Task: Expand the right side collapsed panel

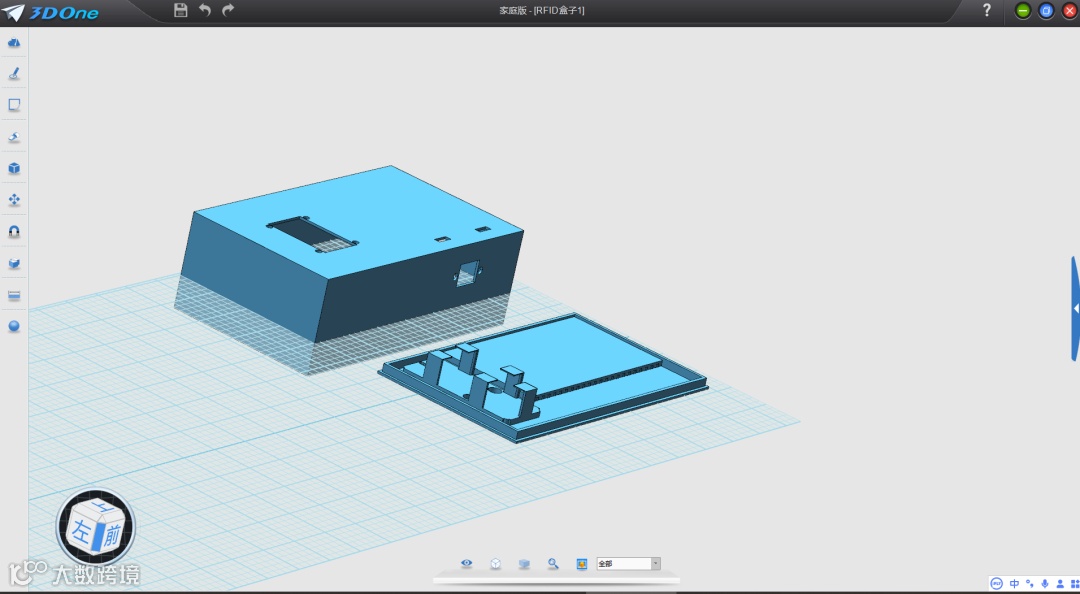Action: click(x=1074, y=308)
